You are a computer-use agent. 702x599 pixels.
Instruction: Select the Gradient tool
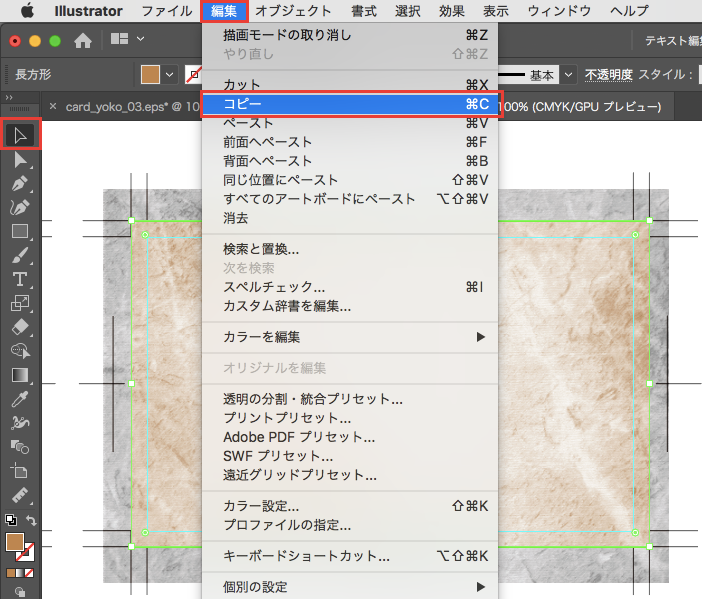[20, 375]
